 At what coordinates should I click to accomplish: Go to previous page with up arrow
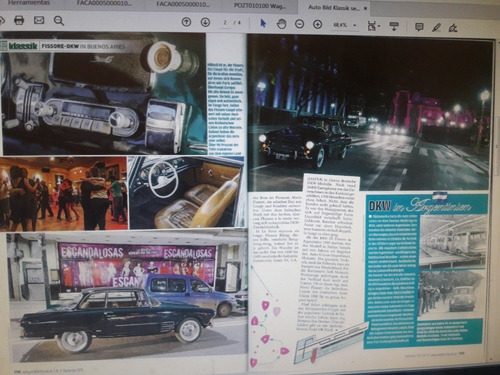(186, 22)
